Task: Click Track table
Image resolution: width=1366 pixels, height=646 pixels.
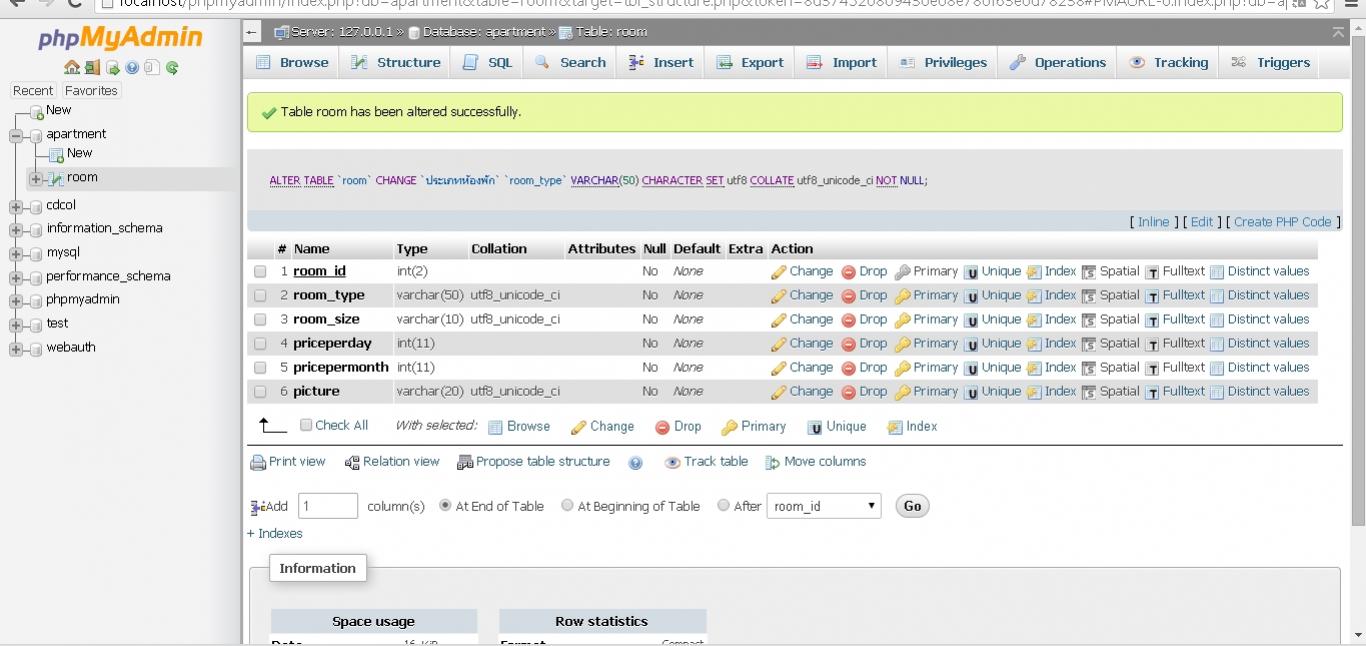Action: click(x=707, y=462)
